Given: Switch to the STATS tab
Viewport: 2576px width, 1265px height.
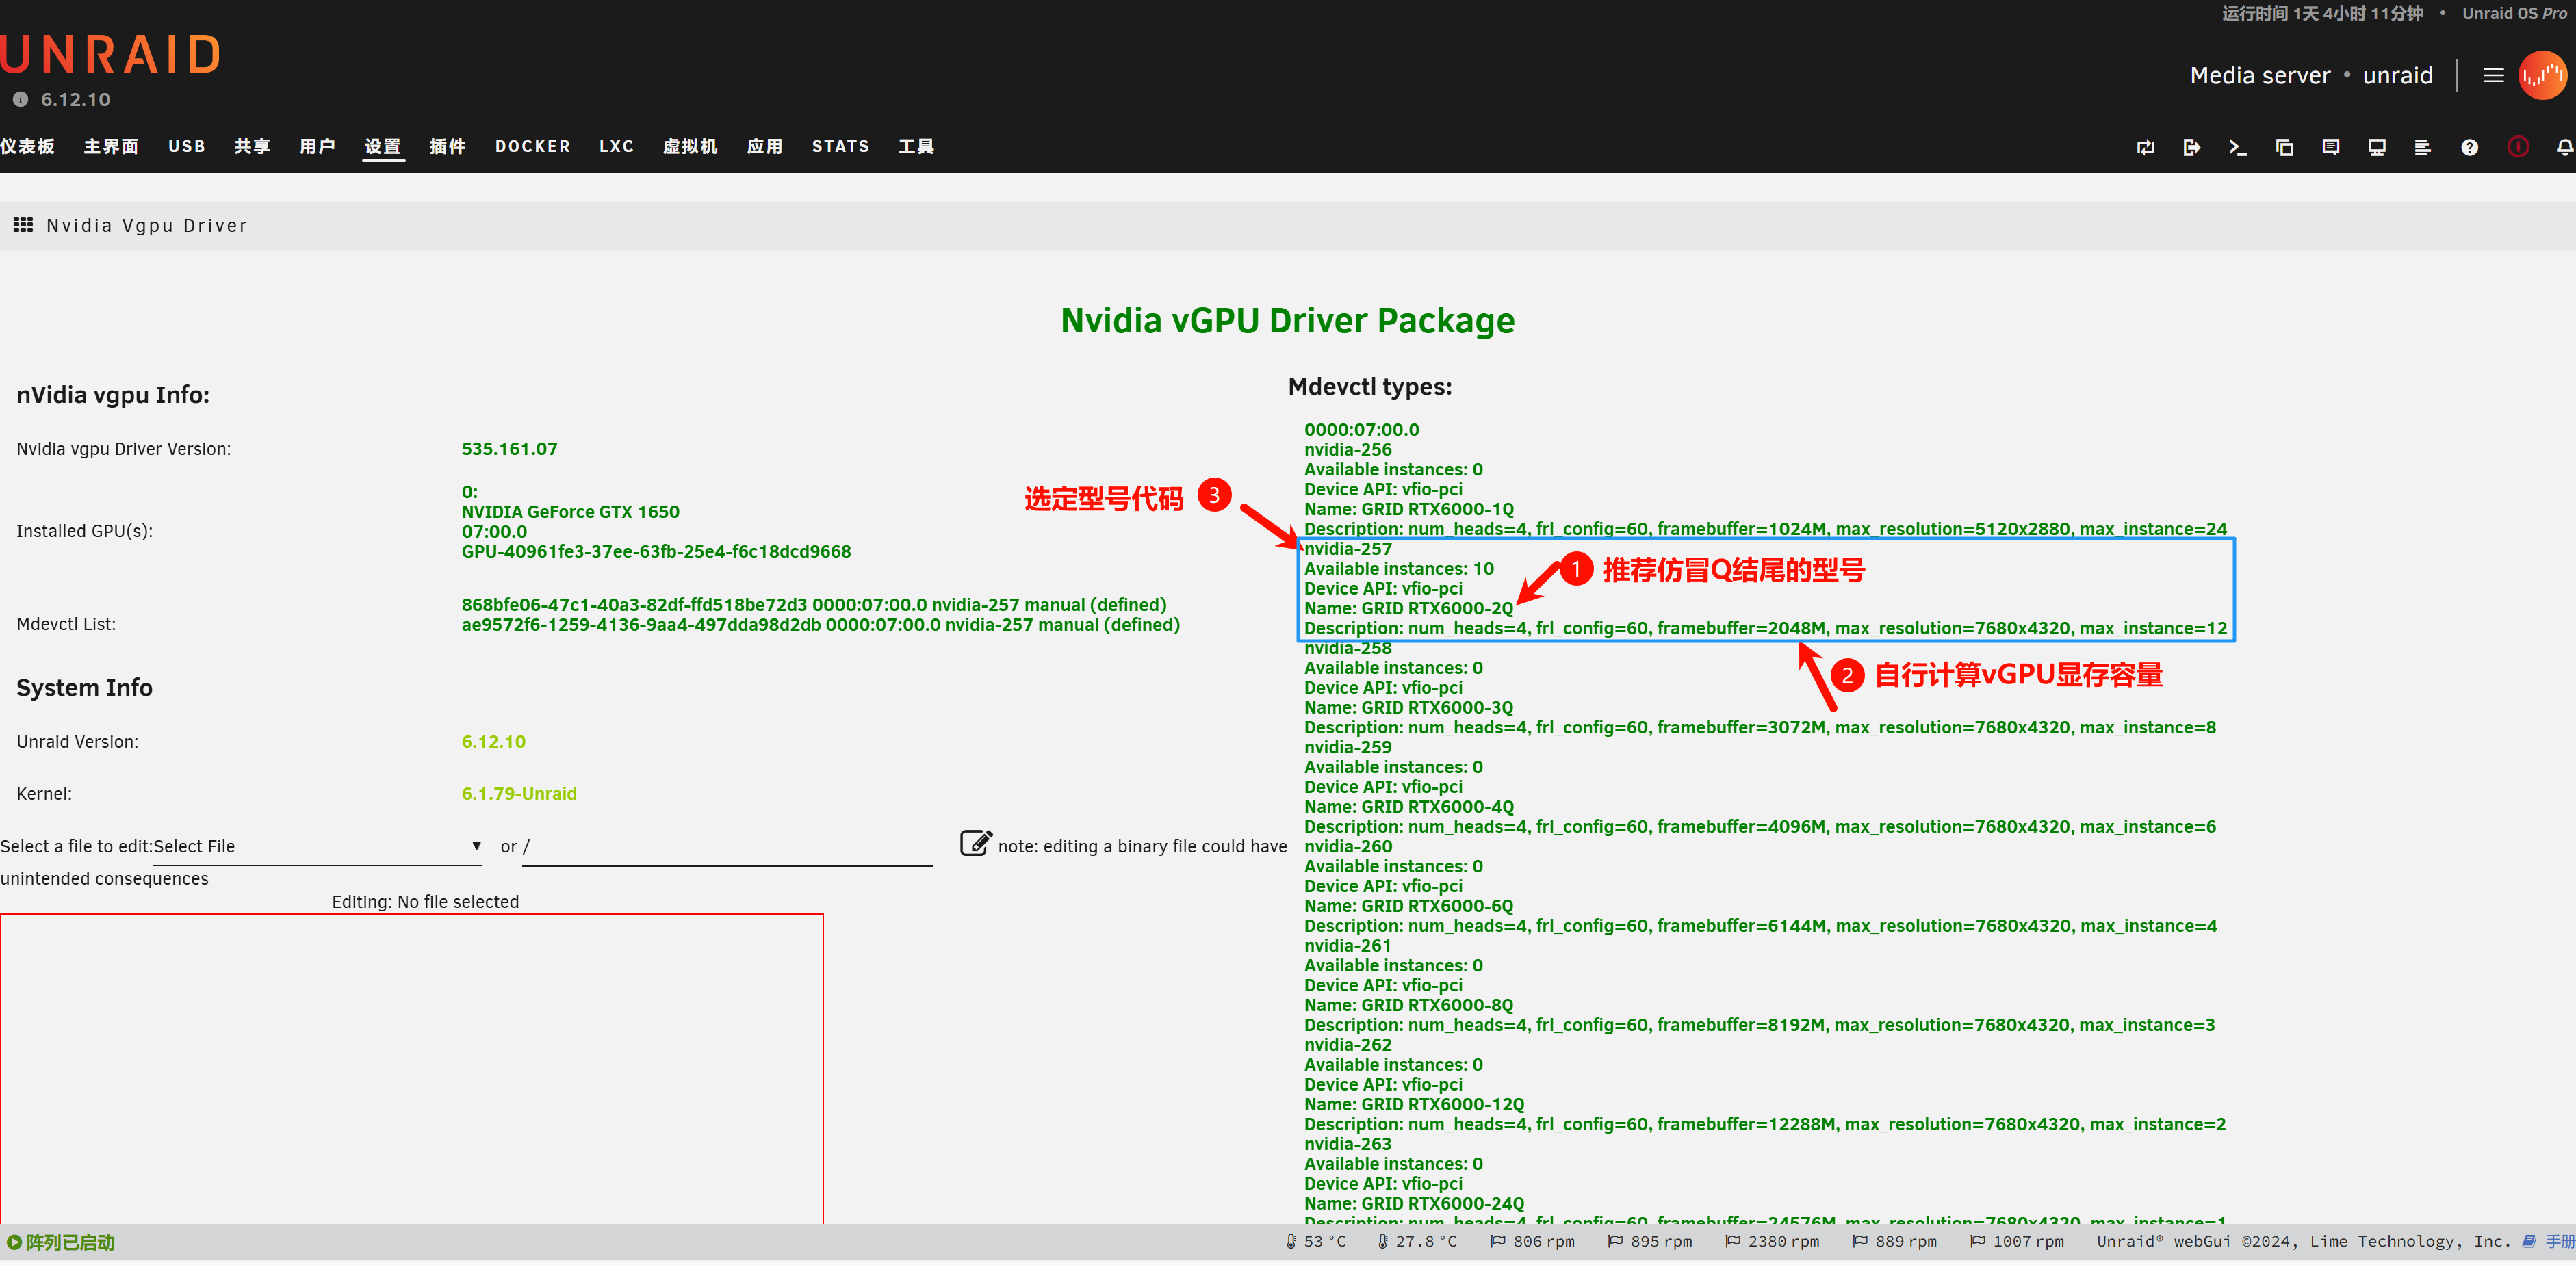Looking at the screenshot, I should click(x=841, y=146).
